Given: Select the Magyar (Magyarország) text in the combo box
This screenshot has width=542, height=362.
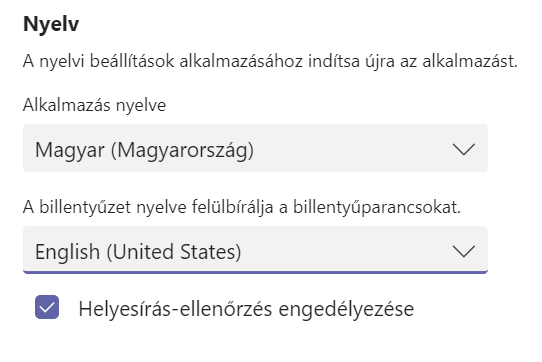Looking at the screenshot, I should click(x=144, y=150).
